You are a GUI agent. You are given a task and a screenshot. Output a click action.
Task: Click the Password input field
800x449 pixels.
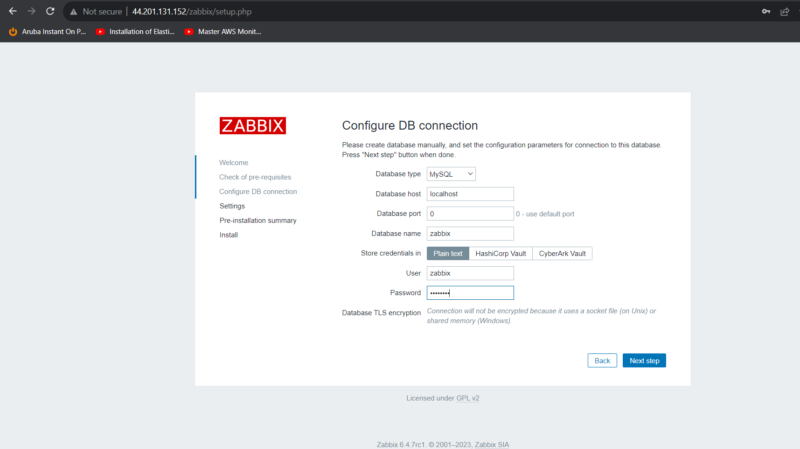[469, 293]
